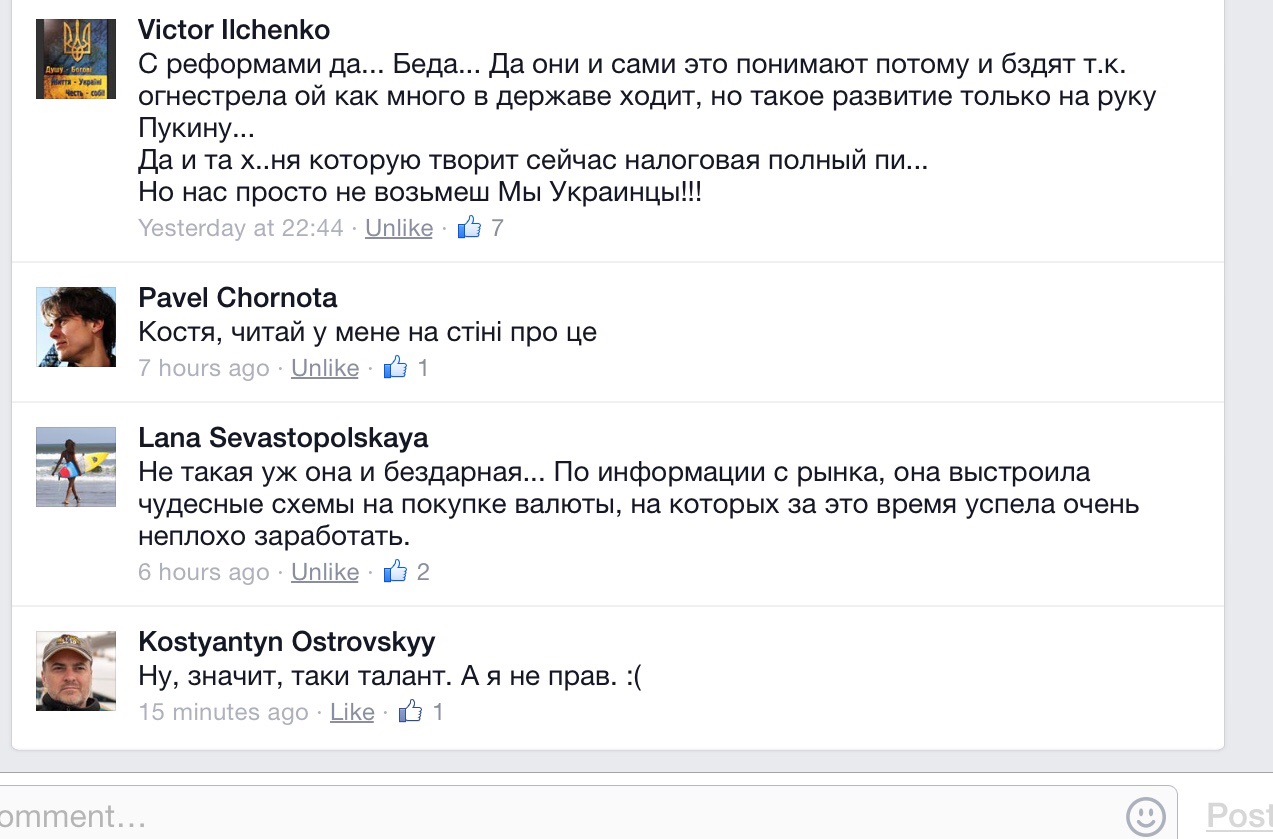The width and height of the screenshot is (1273, 839).
Task: Click thumbs-up icon on Victor Ilchenko's comment
Action: [469, 228]
